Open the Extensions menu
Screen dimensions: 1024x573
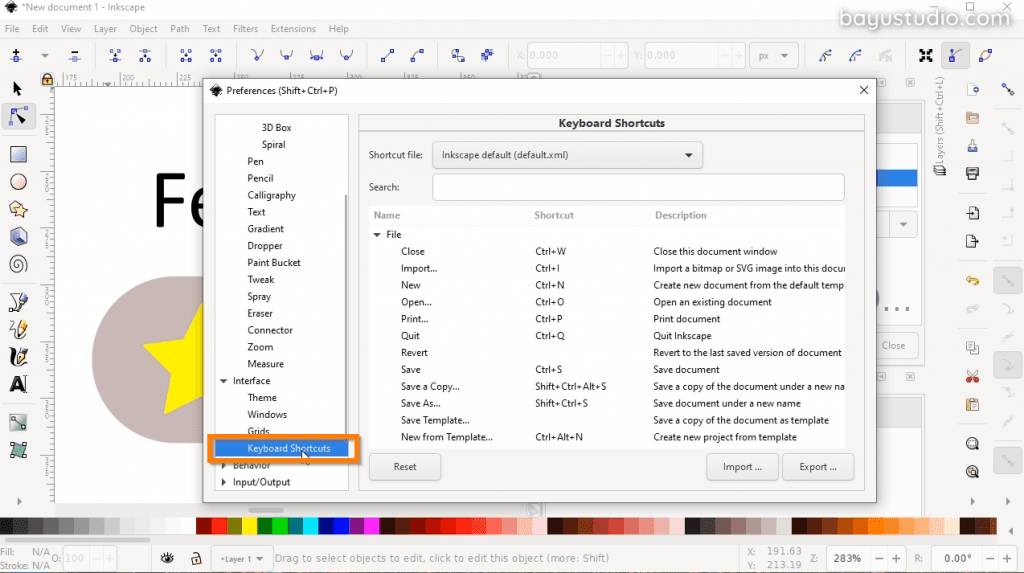tap(293, 29)
